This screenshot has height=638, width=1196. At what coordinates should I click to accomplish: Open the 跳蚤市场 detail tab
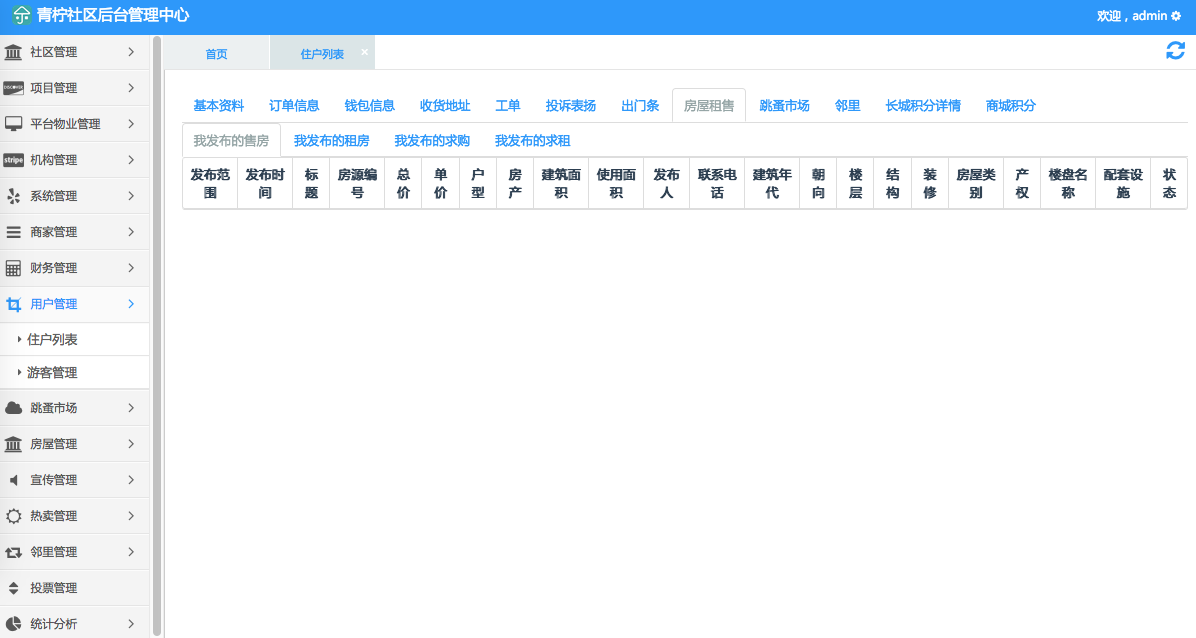(x=785, y=105)
